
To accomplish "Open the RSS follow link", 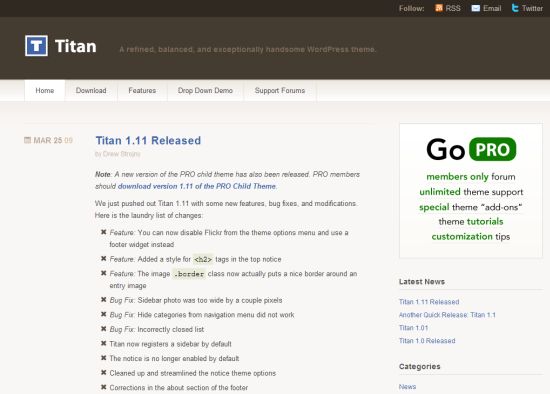I will click(x=448, y=8).
